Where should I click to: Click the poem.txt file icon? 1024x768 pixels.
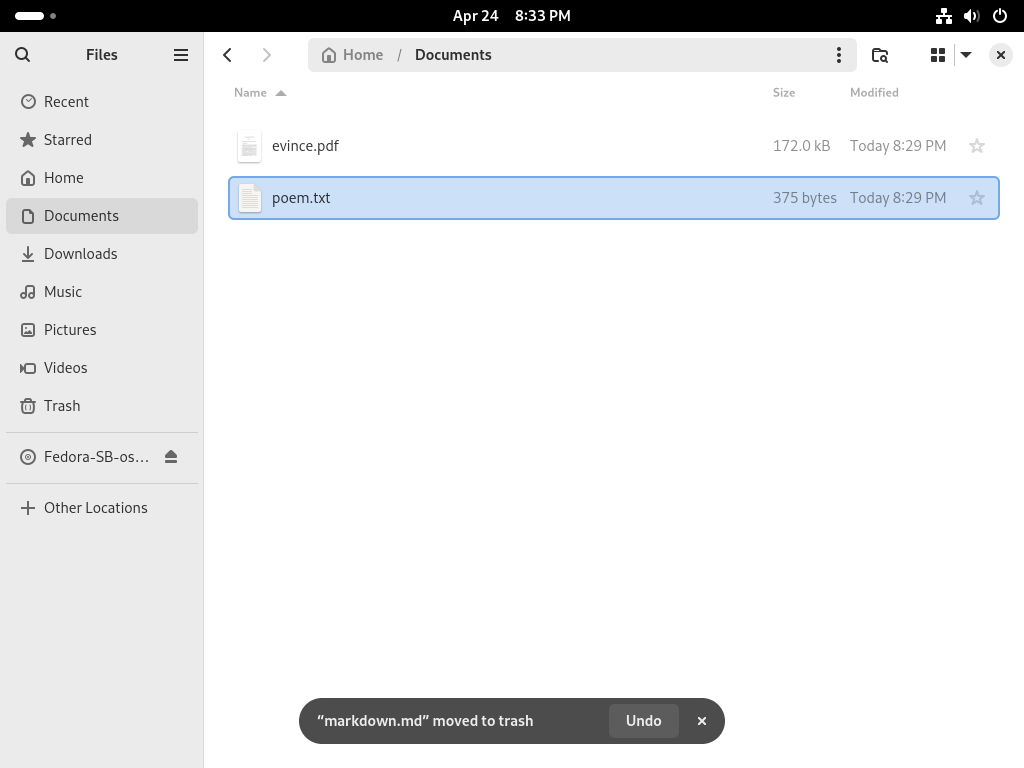pyautogui.click(x=249, y=198)
